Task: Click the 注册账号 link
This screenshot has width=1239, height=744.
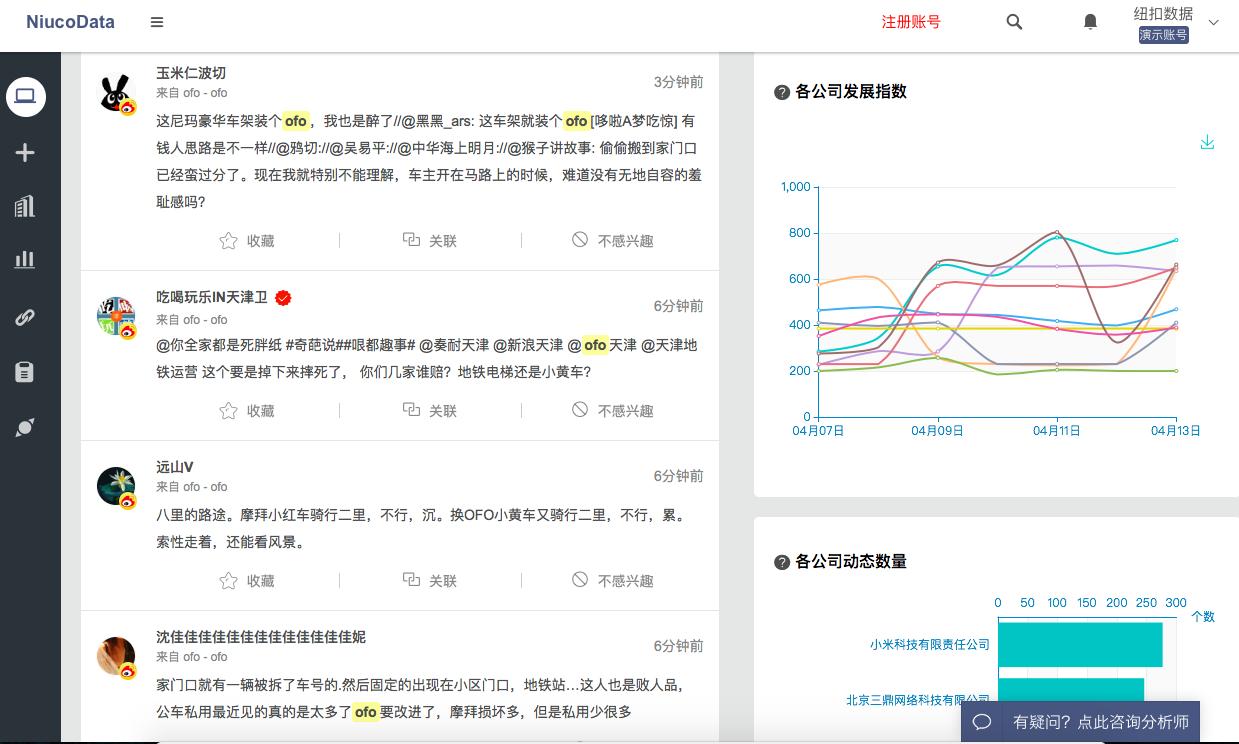Action: 910,22
